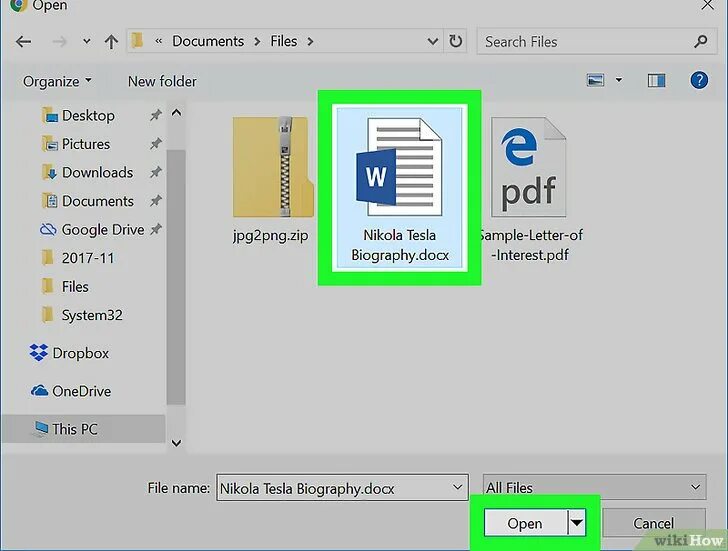This screenshot has height=551, width=728.
Task: Select the Nikola Tesla Biography.docx Word icon
Action: tap(399, 167)
